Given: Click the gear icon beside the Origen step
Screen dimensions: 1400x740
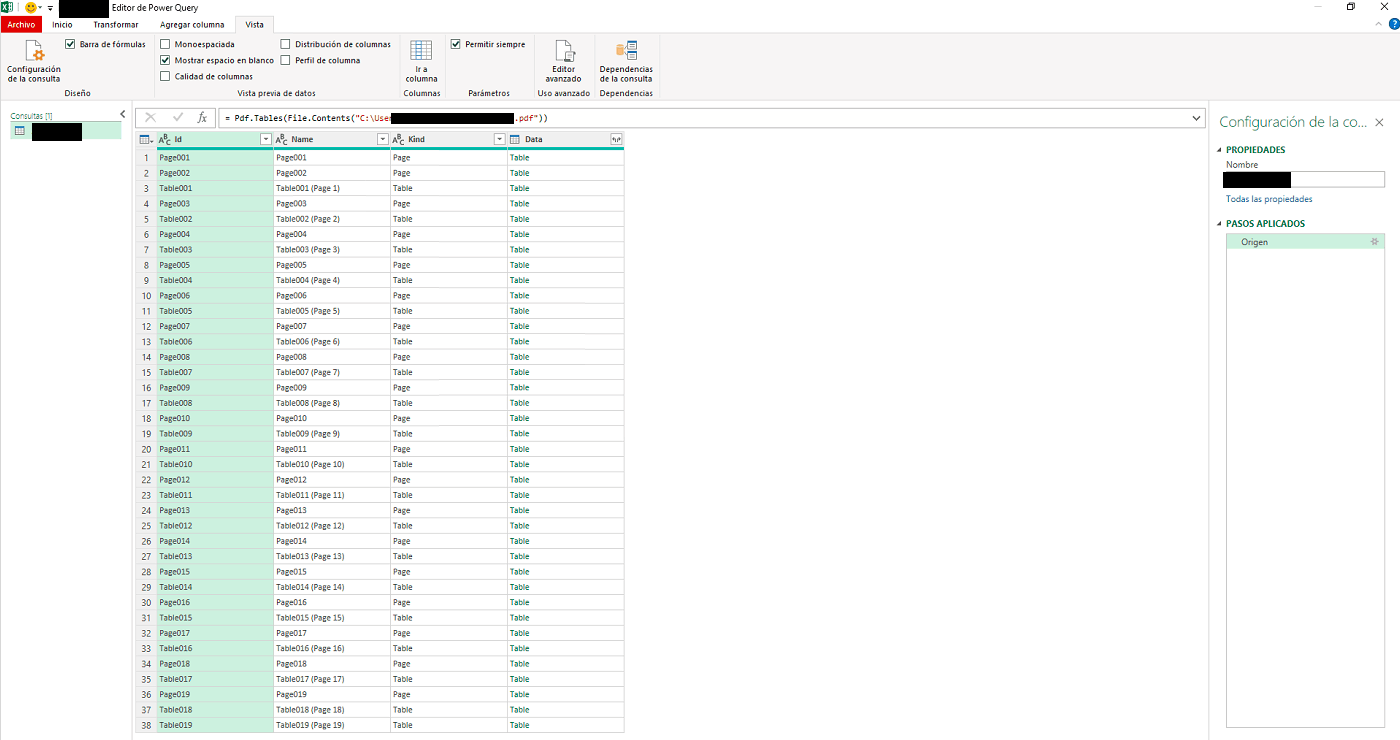Looking at the screenshot, I should click(1374, 241).
